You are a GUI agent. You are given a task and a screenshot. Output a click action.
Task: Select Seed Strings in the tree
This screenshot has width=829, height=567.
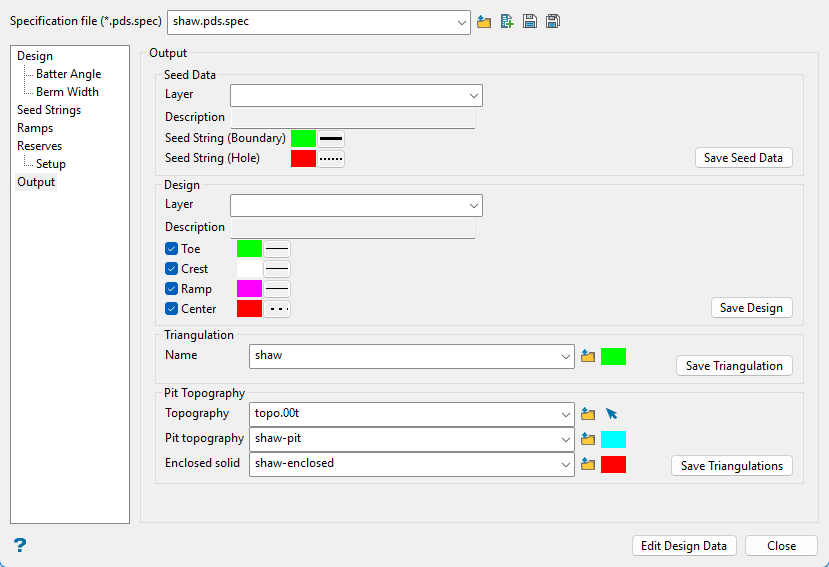pyautogui.click(x=49, y=110)
